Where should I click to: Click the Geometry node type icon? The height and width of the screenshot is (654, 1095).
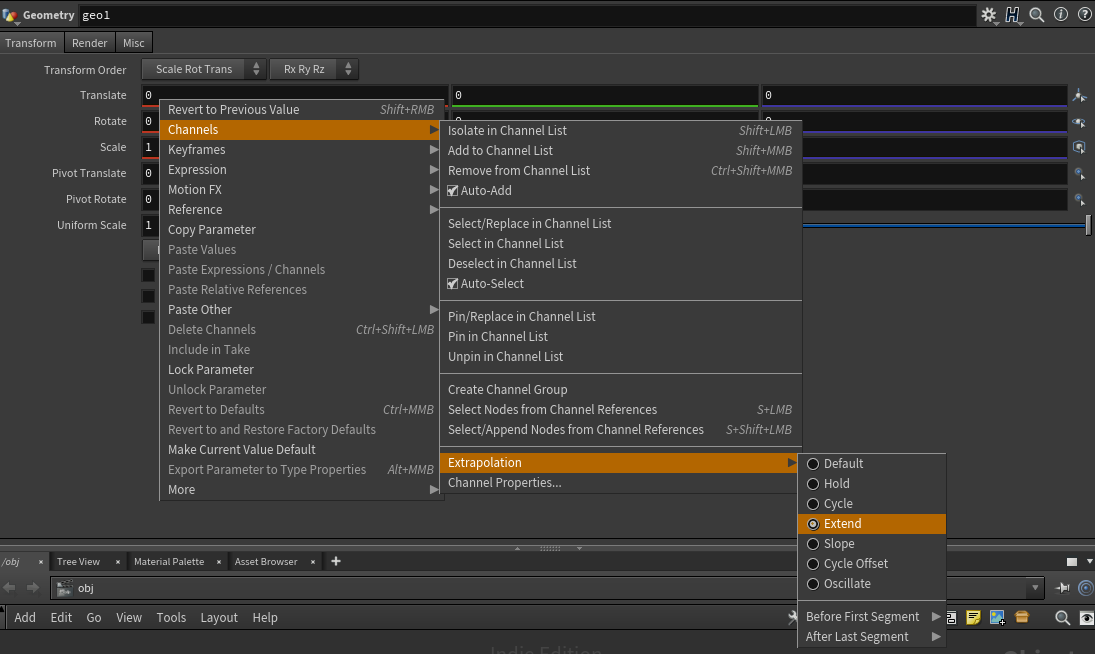[x=10, y=15]
